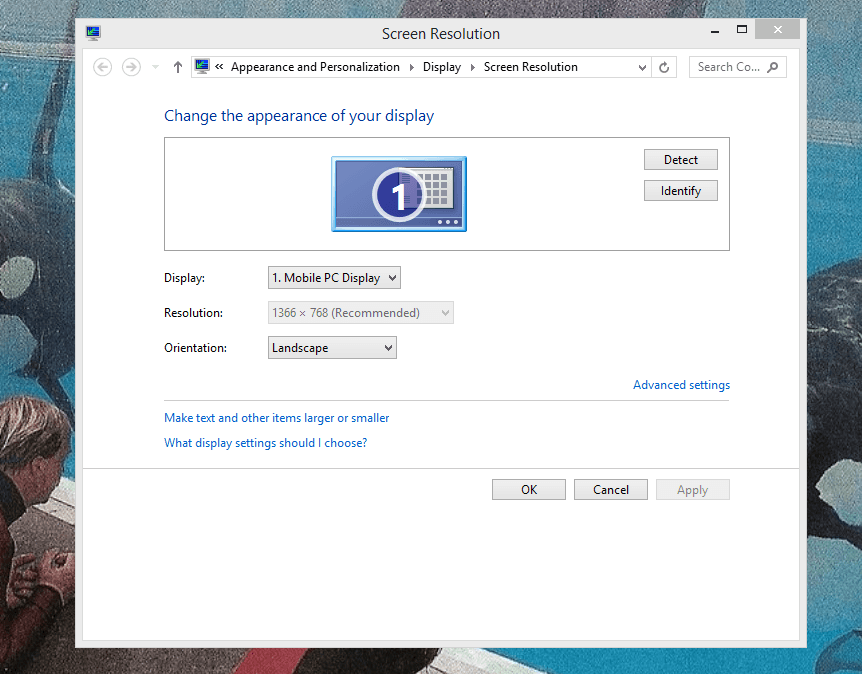Click the Control Panel icon in address bar
Viewport: 862px width, 674px height.
point(202,67)
